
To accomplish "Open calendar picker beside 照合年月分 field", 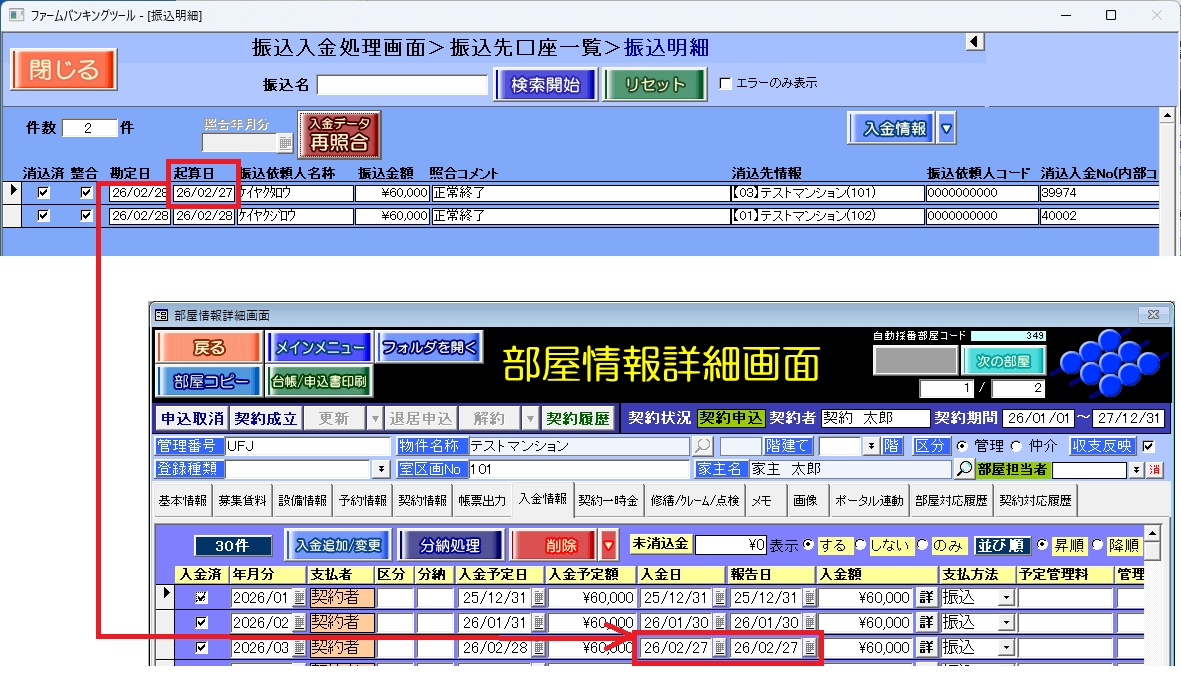I will [x=285, y=142].
